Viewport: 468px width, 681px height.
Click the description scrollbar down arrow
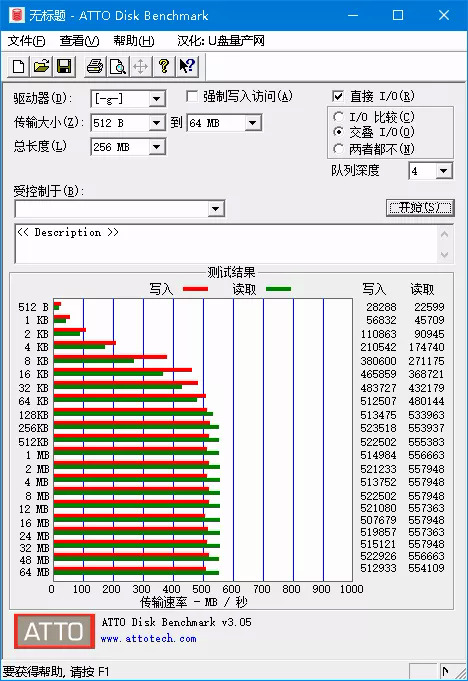click(x=444, y=255)
